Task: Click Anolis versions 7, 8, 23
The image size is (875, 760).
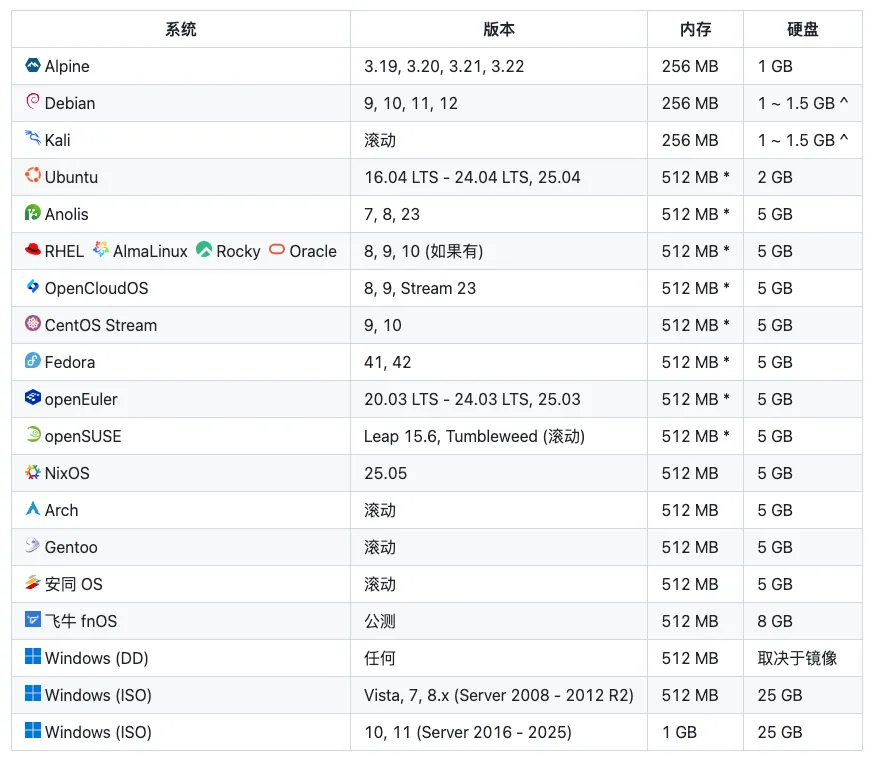Action: click(x=392, y=214)
